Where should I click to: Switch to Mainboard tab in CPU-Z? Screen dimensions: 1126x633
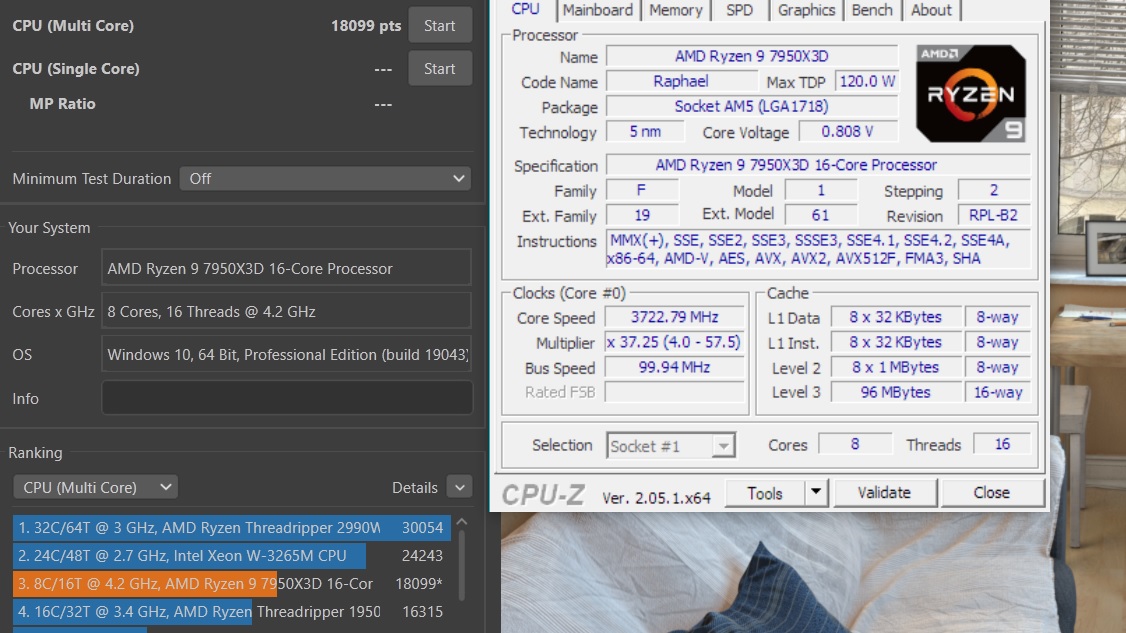click(597, 10)
